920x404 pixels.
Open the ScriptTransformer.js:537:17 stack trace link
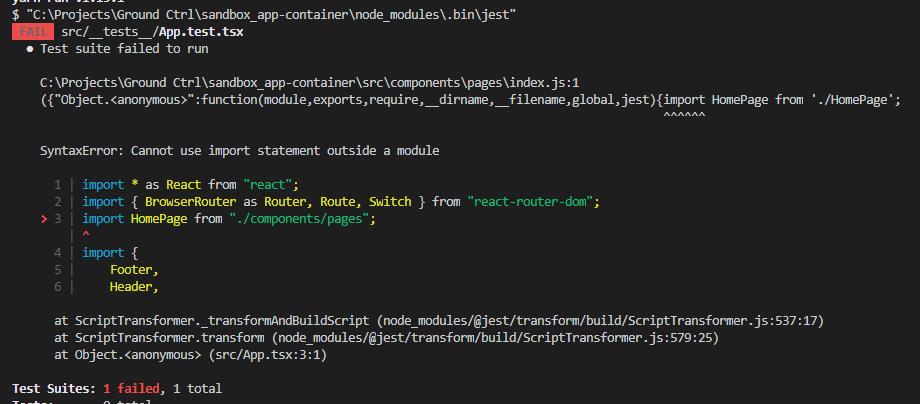coord(601,321)
